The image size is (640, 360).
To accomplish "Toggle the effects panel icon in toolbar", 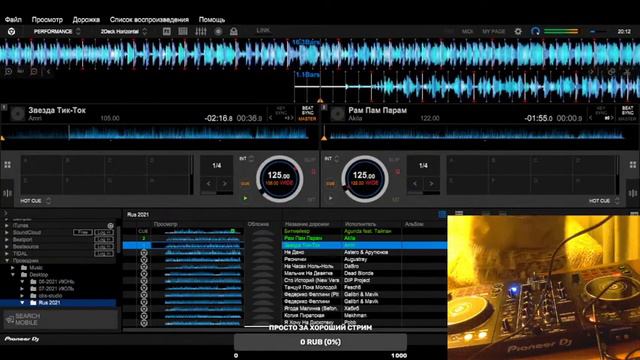I will (167, 31).
